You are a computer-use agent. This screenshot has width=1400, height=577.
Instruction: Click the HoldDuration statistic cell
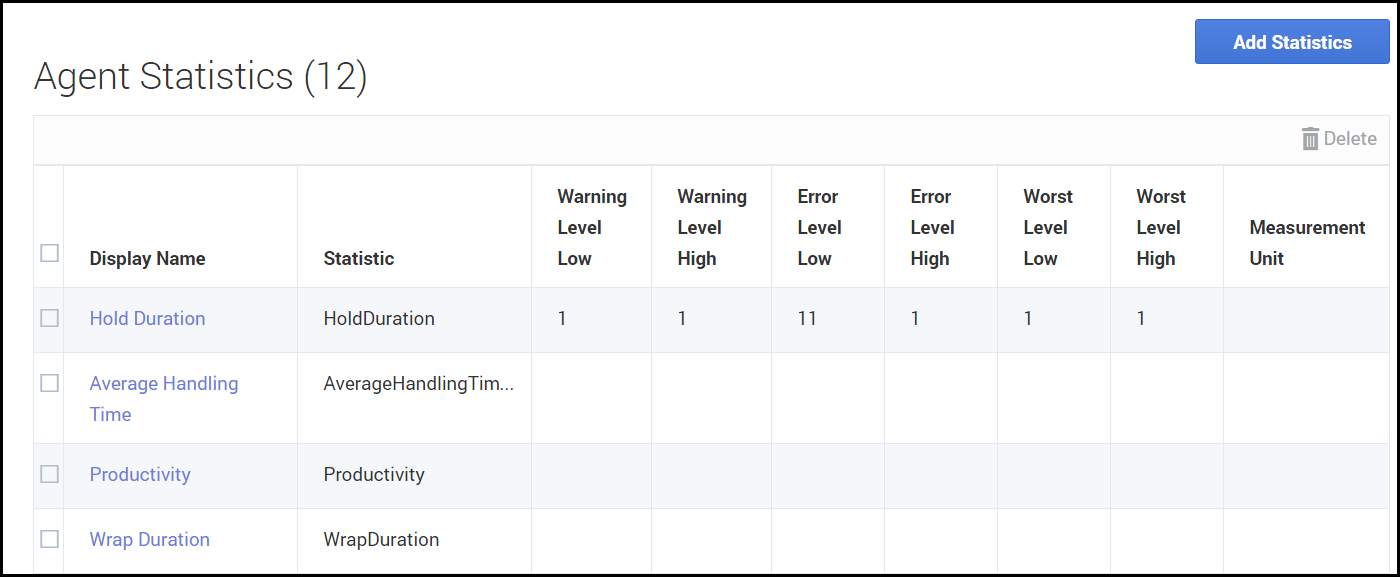379,318
